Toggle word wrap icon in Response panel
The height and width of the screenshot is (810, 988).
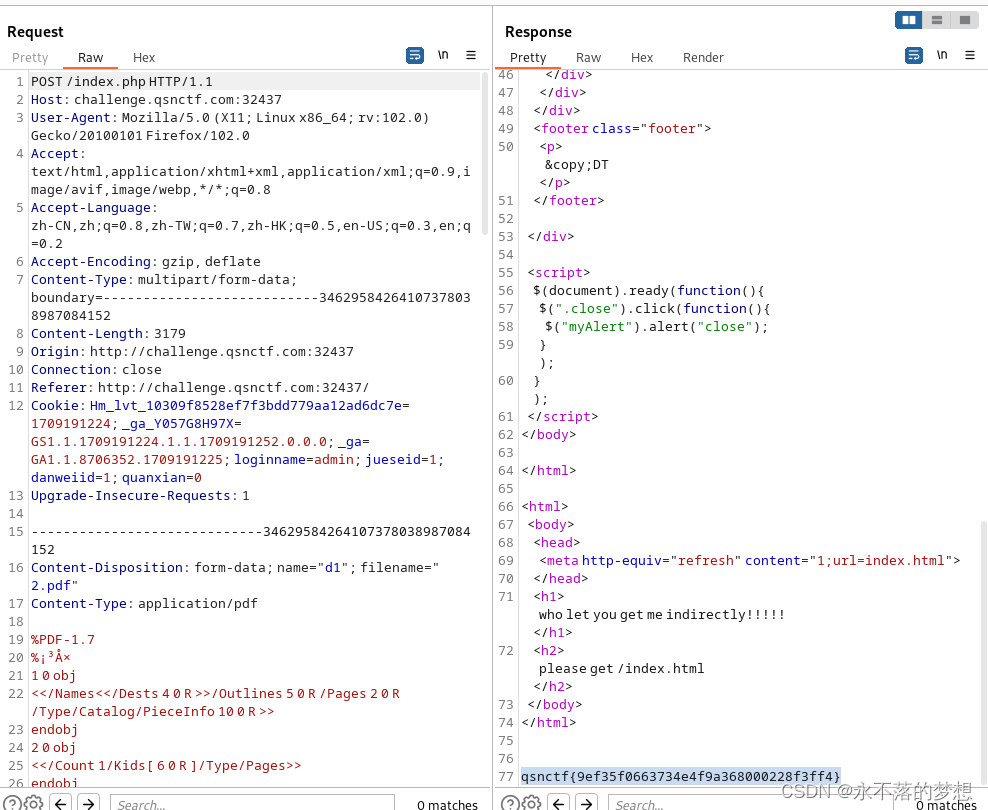click(914, 55)
